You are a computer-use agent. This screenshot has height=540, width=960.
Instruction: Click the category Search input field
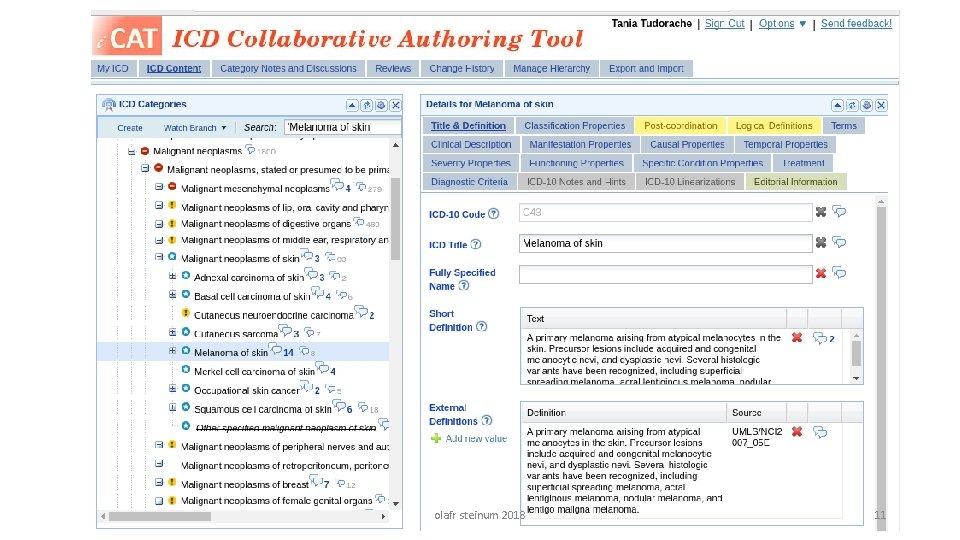pyautogui.click(x=342, y=127)
